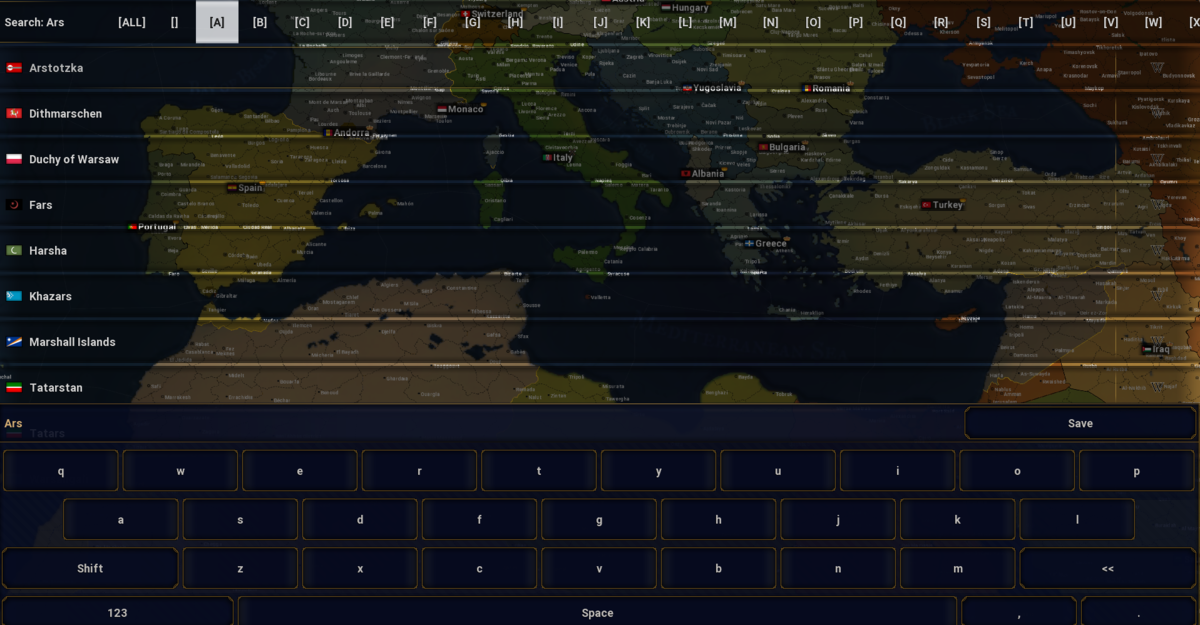The height and width of the screenshot is (625, 1200).
Task: Click the Save button
Action: tap(1080, 423)
